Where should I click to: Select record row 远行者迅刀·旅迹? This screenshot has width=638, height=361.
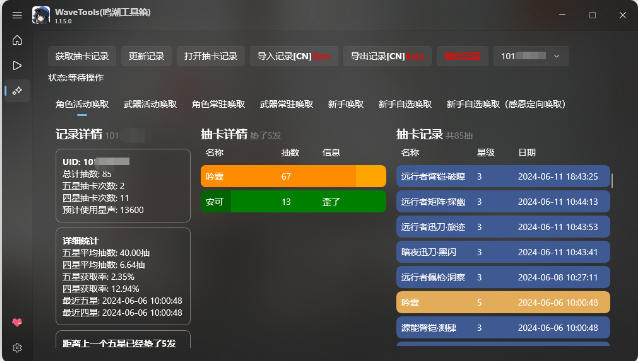(x=503, y=227)
